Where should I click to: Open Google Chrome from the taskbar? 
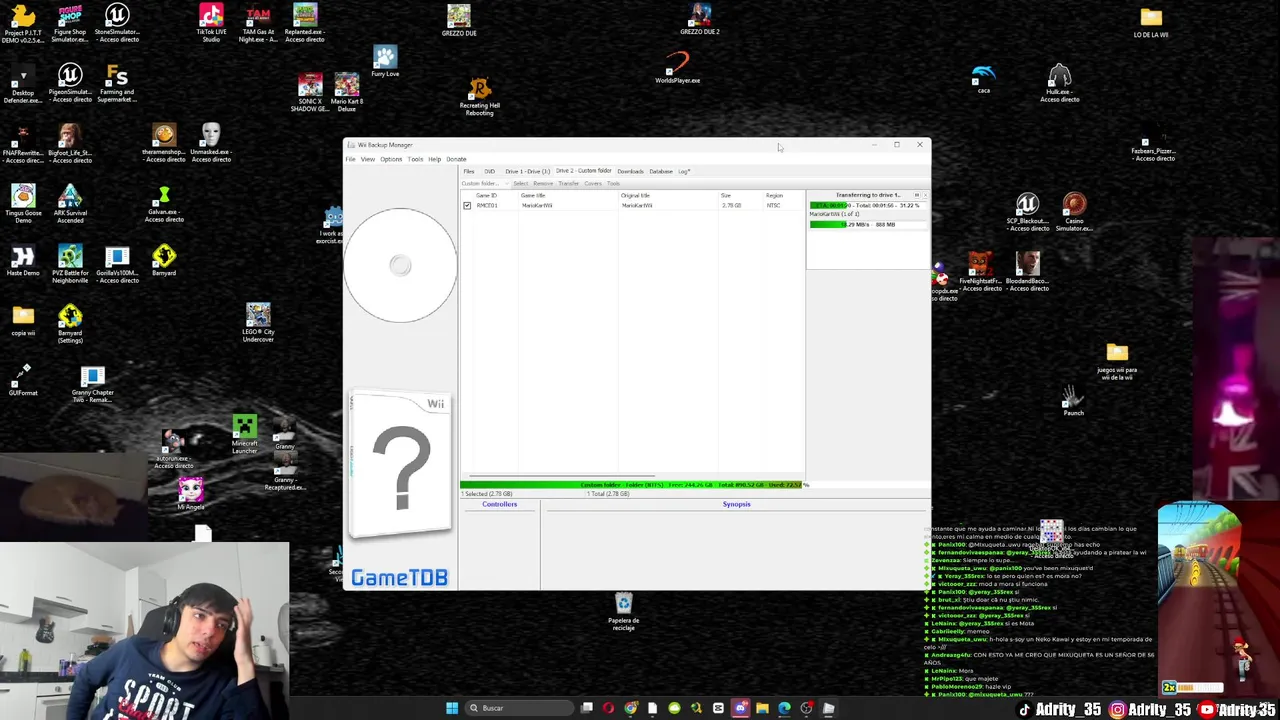pyautogui.click(x=630, y=708)
